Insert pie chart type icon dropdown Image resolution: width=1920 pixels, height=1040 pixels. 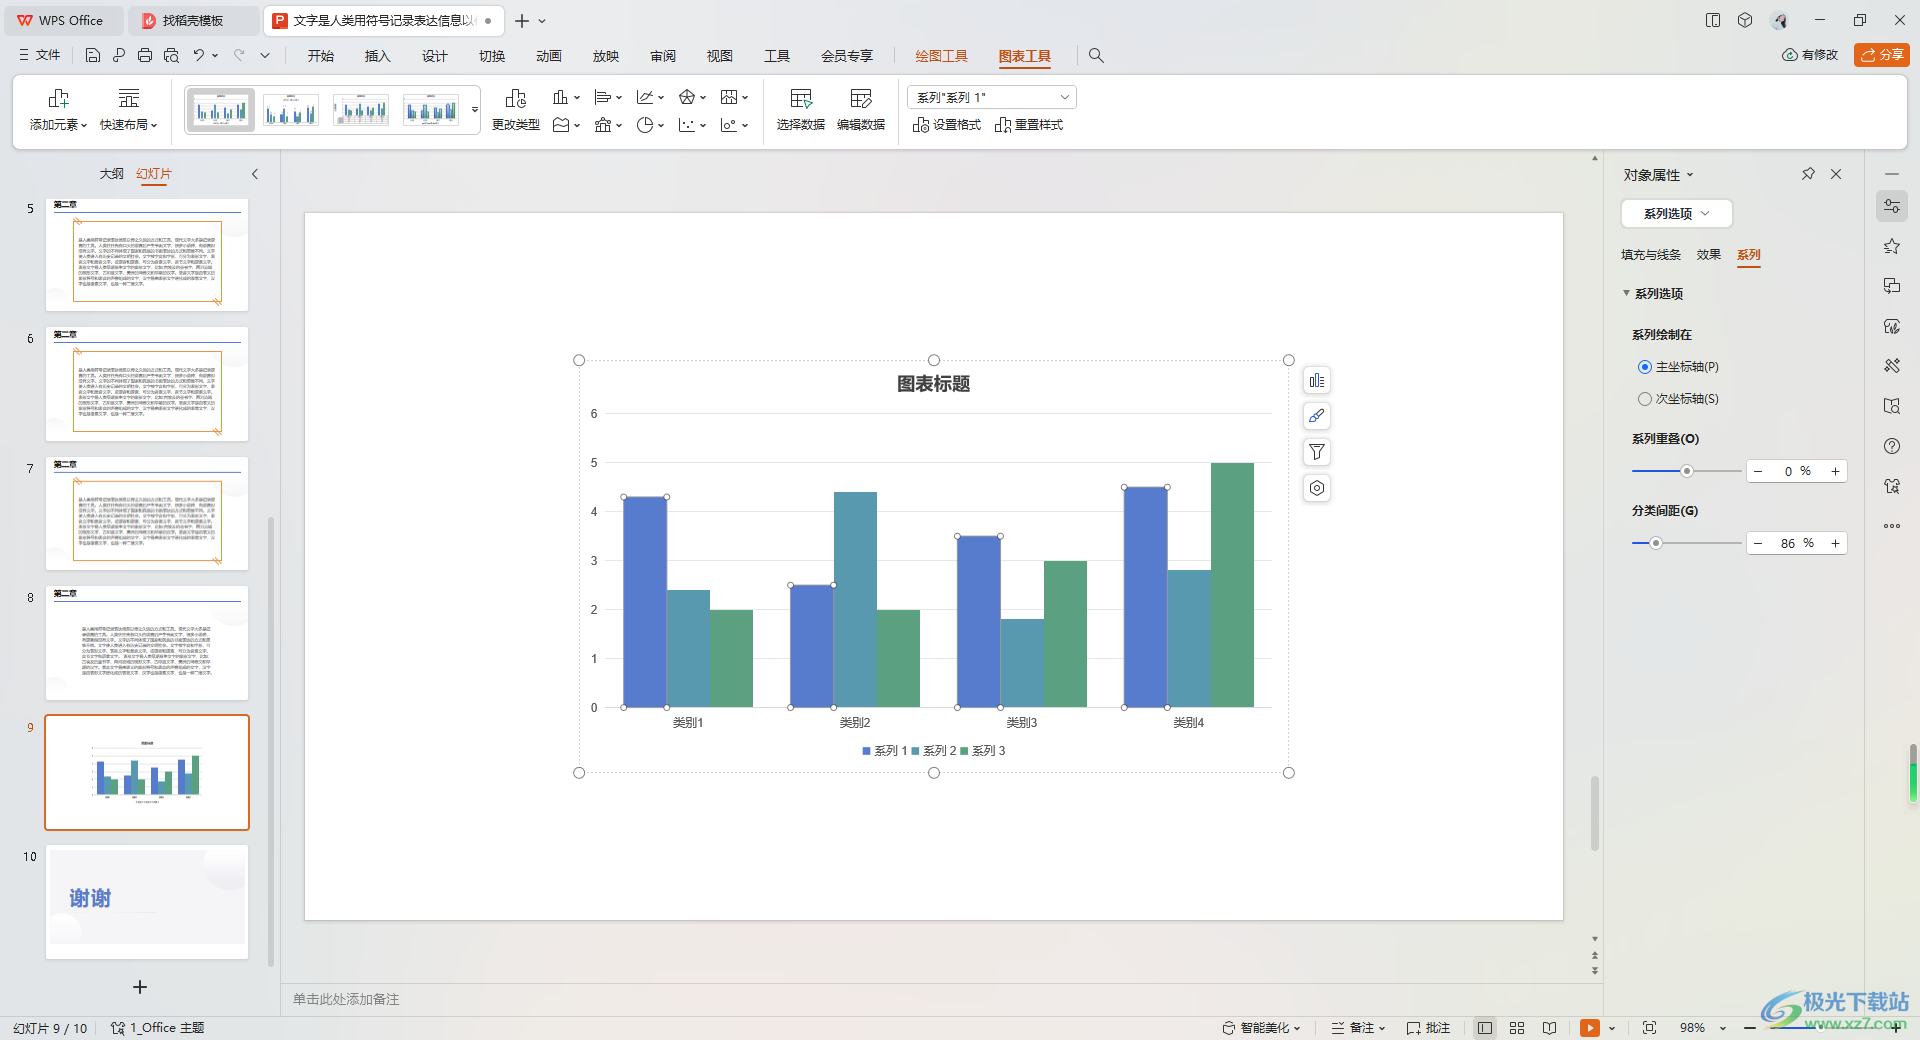point(650,125)
